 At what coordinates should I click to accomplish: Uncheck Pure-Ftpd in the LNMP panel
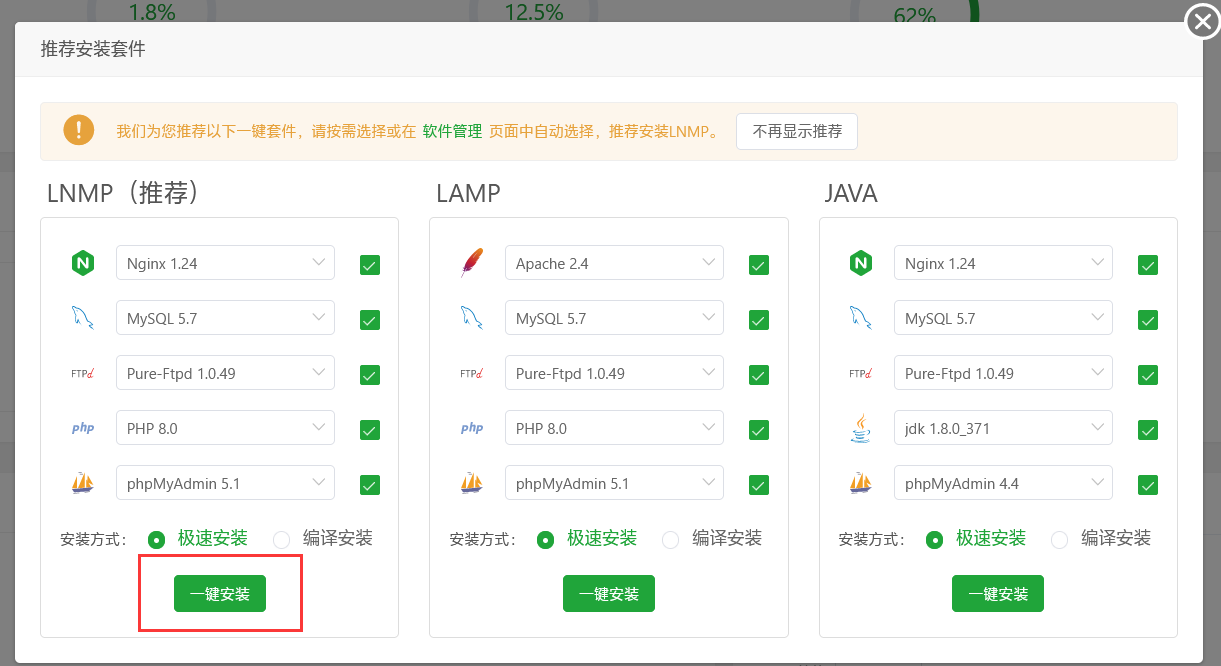370,375
